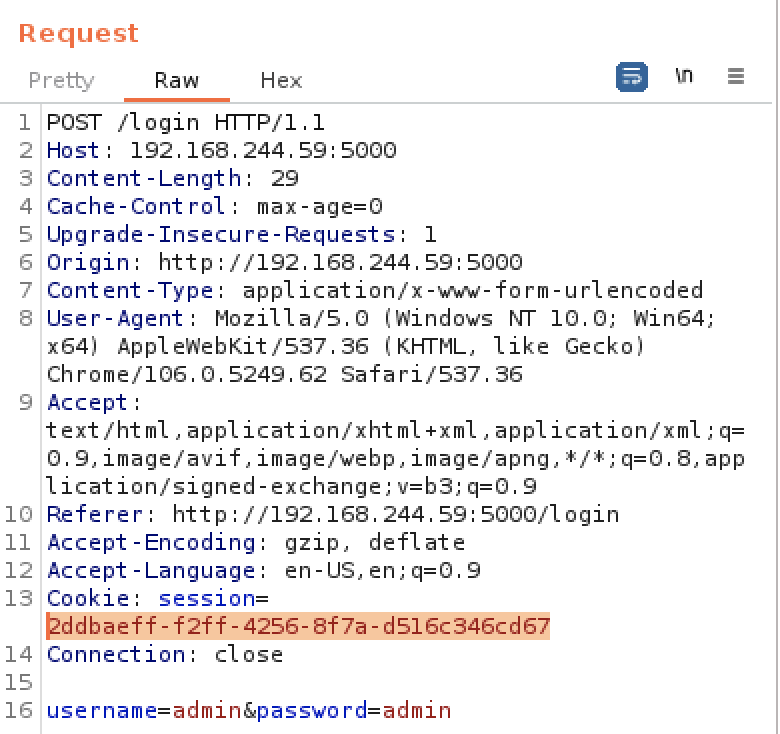
Task: Click the Accept-Language header name
Action: click(151, 570)
